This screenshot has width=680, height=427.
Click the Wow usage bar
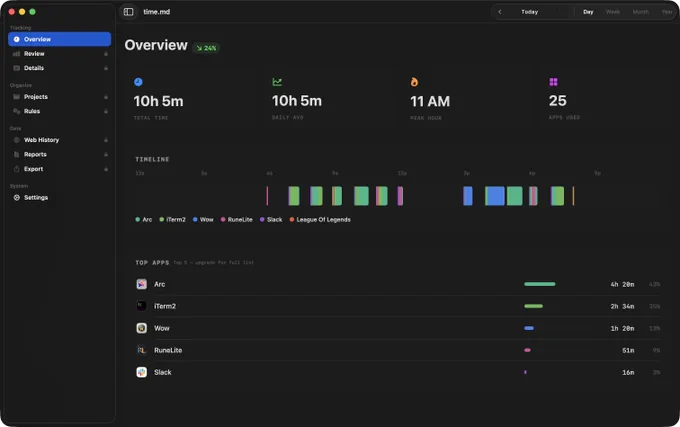tap(529, 328)
